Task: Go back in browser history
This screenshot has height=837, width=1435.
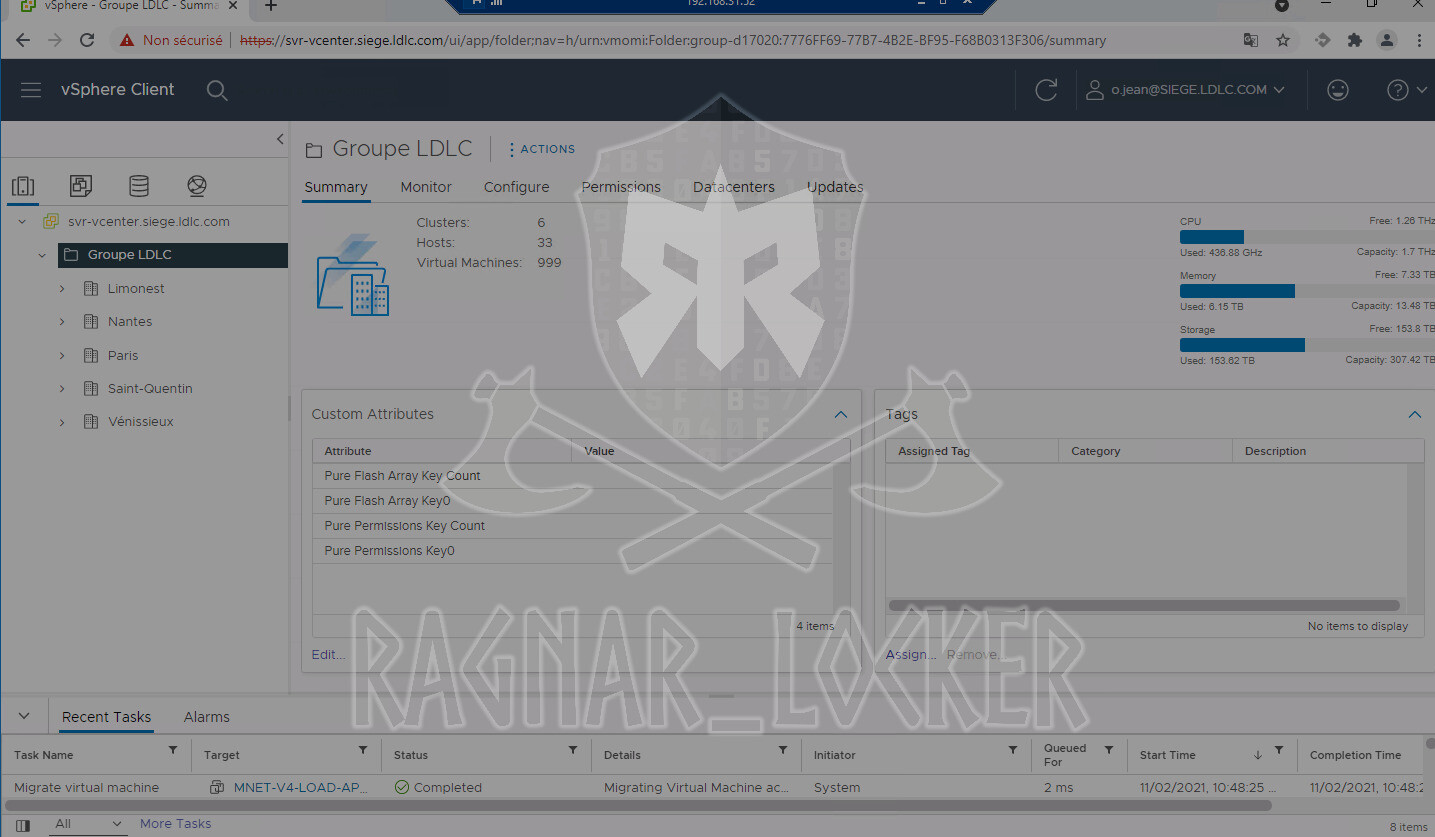Action: [x=23, y=40]
